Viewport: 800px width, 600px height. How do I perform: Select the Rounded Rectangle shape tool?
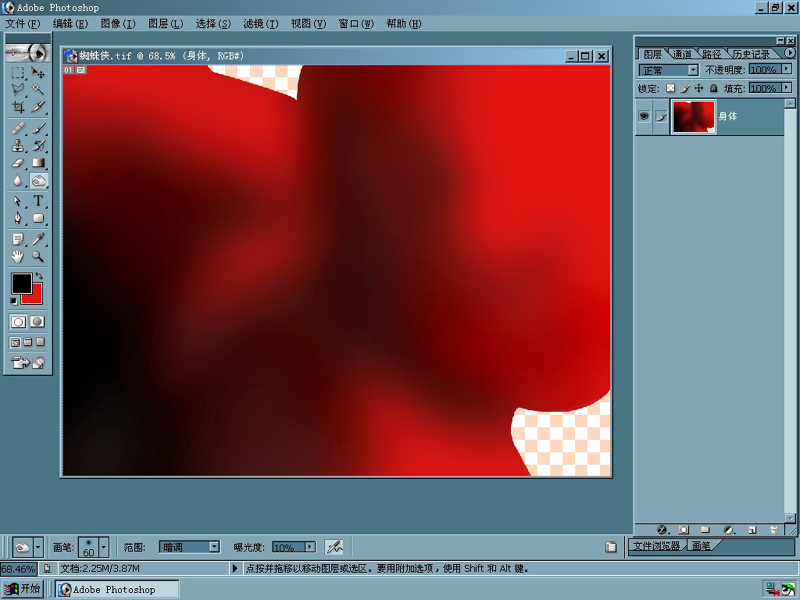point(38,218)
